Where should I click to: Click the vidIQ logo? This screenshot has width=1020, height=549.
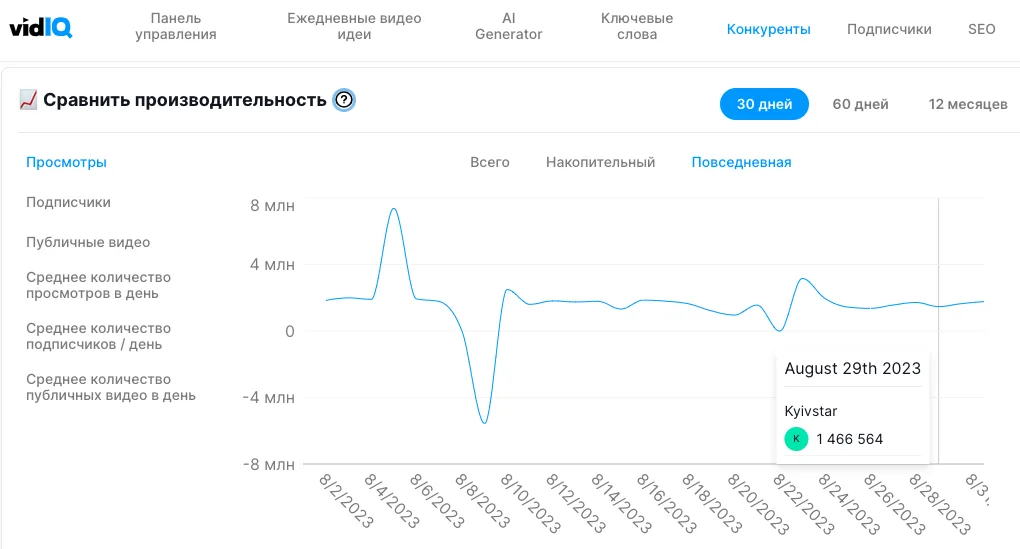40,27
